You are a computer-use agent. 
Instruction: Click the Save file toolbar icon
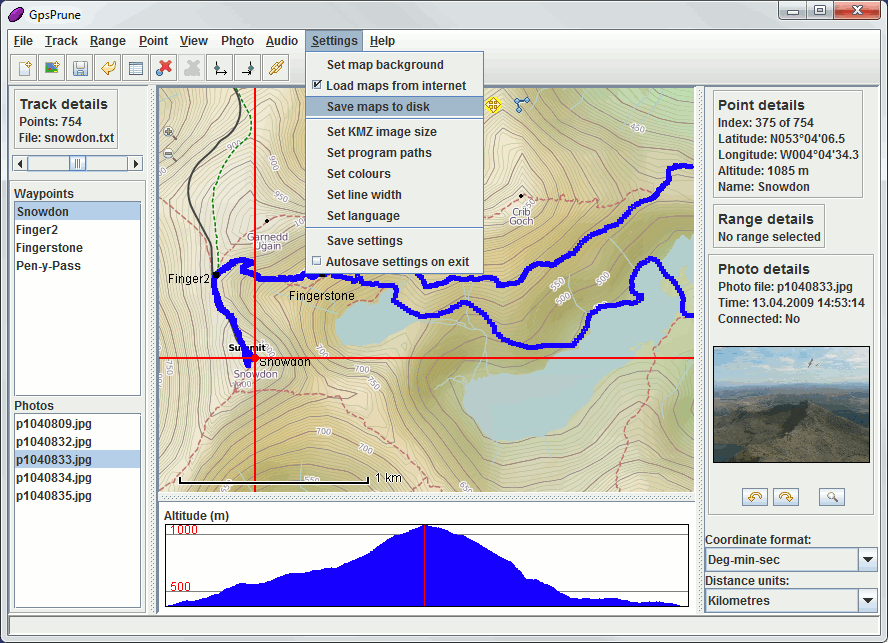pyautogui.click(x=79, y=68)
